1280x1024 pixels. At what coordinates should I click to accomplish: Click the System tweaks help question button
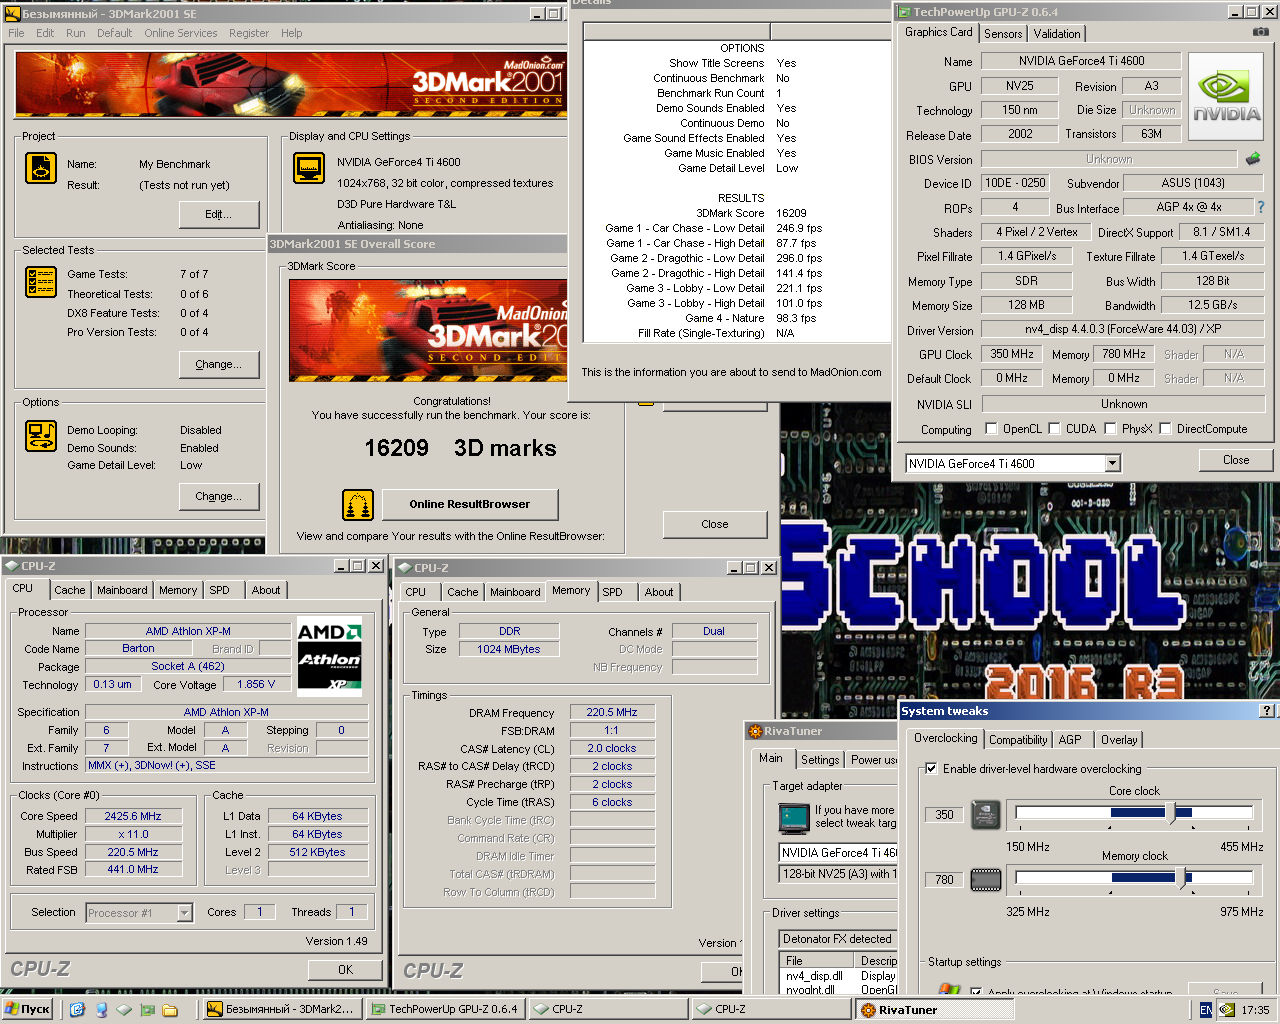click(1267, 711)
